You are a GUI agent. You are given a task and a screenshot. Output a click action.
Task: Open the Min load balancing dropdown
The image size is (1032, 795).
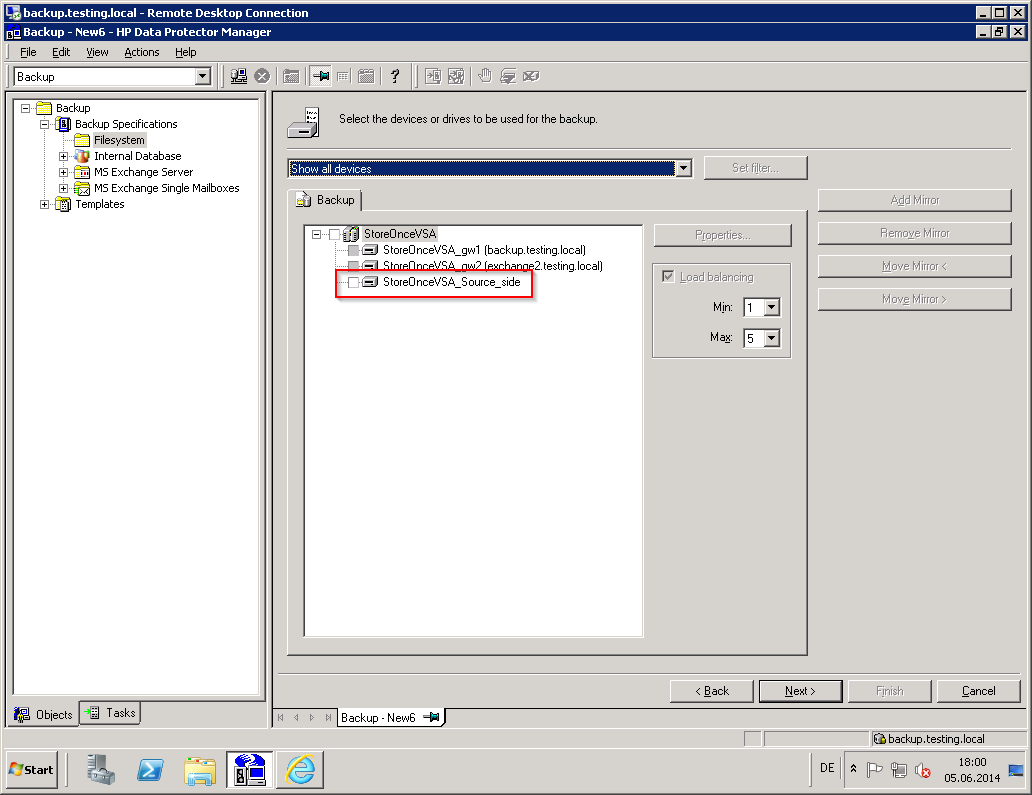tap(772, 307)
